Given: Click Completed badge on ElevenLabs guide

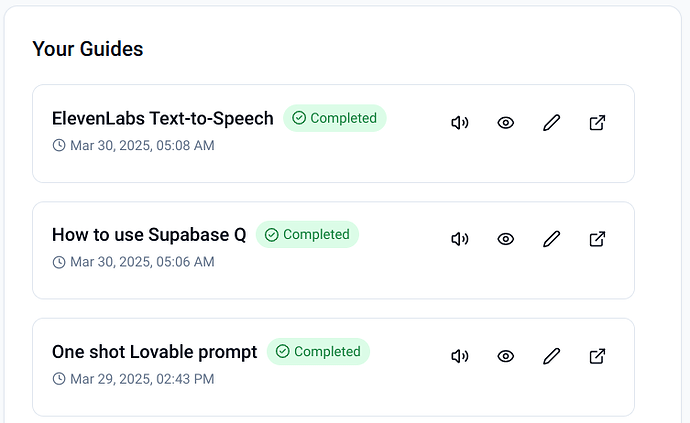Looking at the screenshot, I should click(x=335, y=118).
